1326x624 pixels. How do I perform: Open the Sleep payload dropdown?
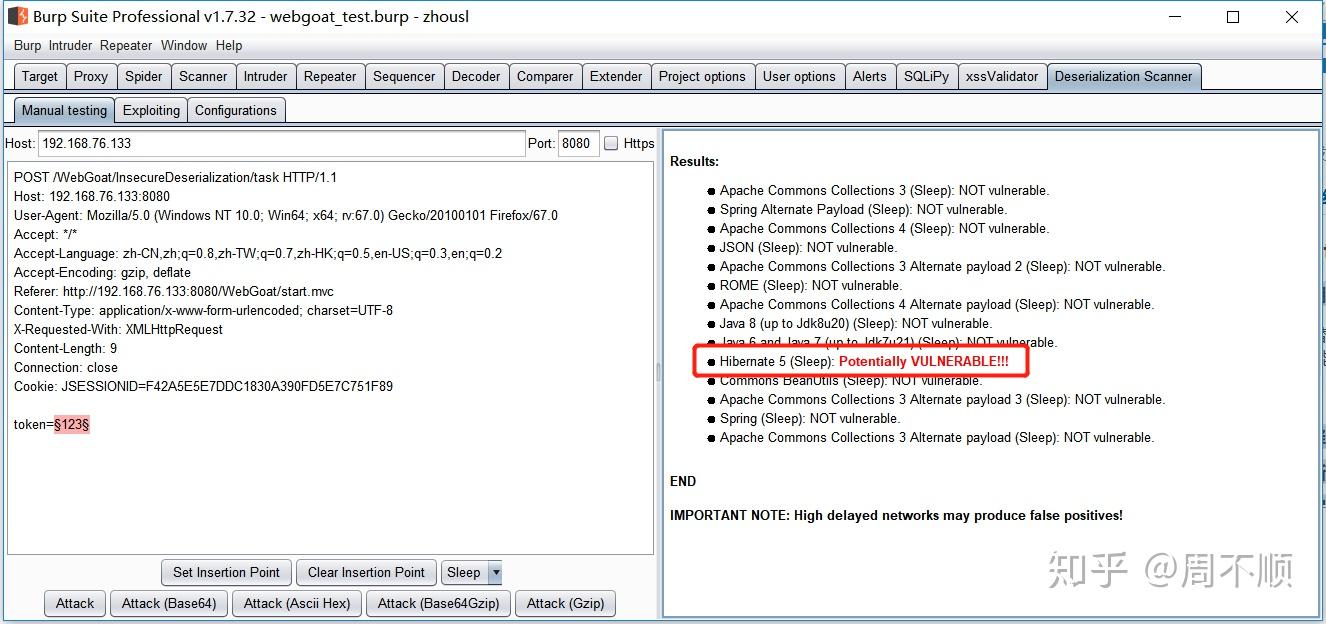point(494,572)
